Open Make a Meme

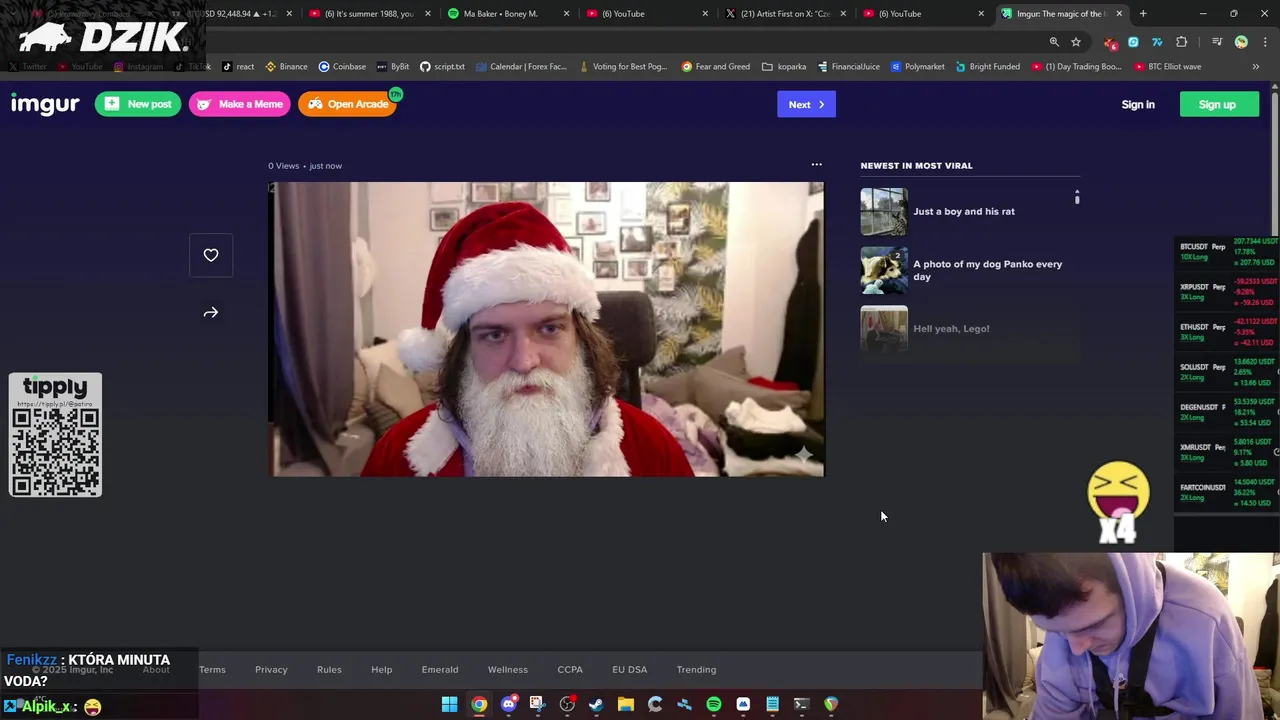[x=240, y=104]
